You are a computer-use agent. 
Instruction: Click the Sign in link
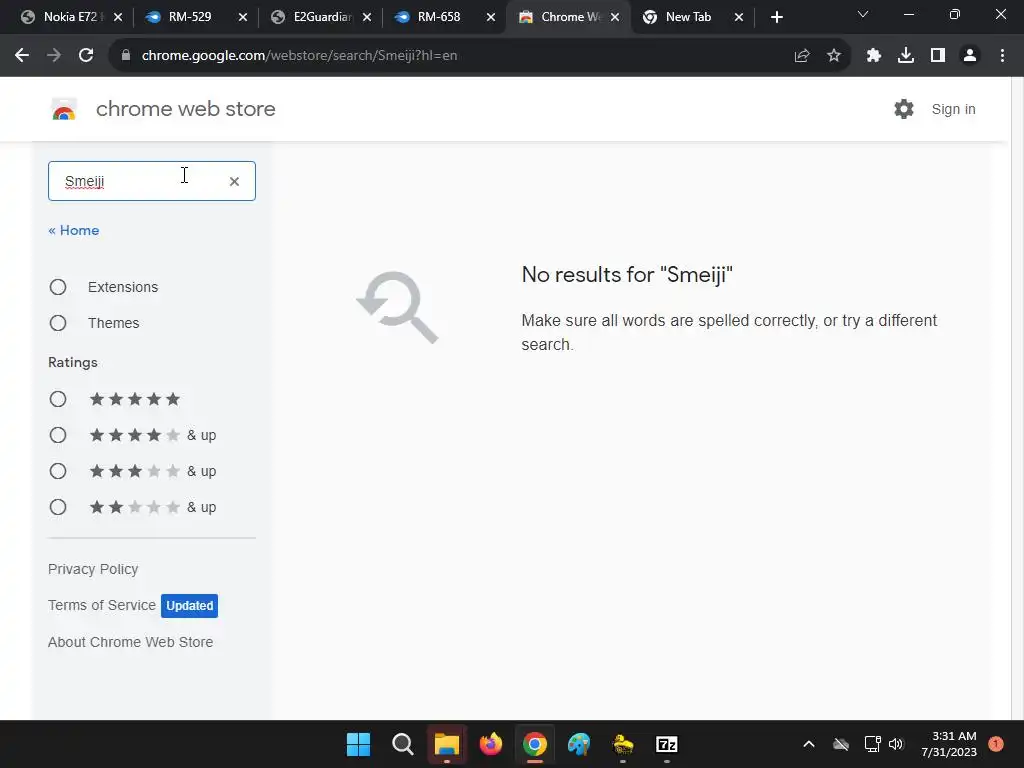953,109
